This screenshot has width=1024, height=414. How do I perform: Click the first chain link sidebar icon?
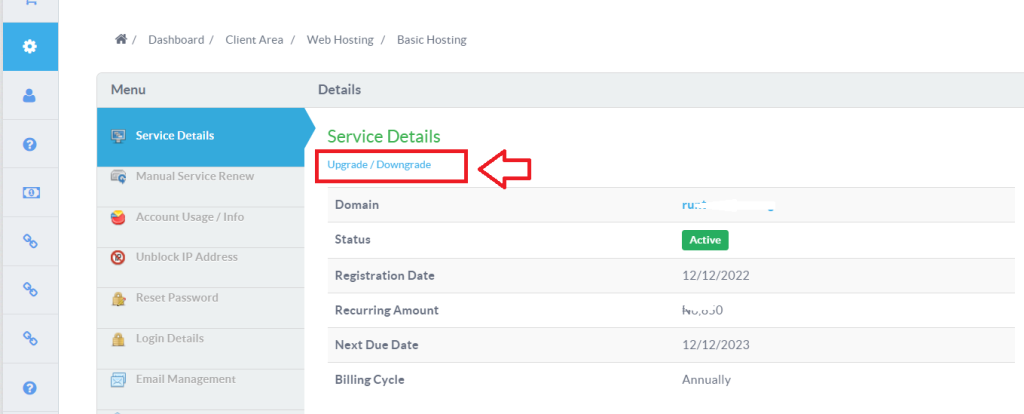30,241
